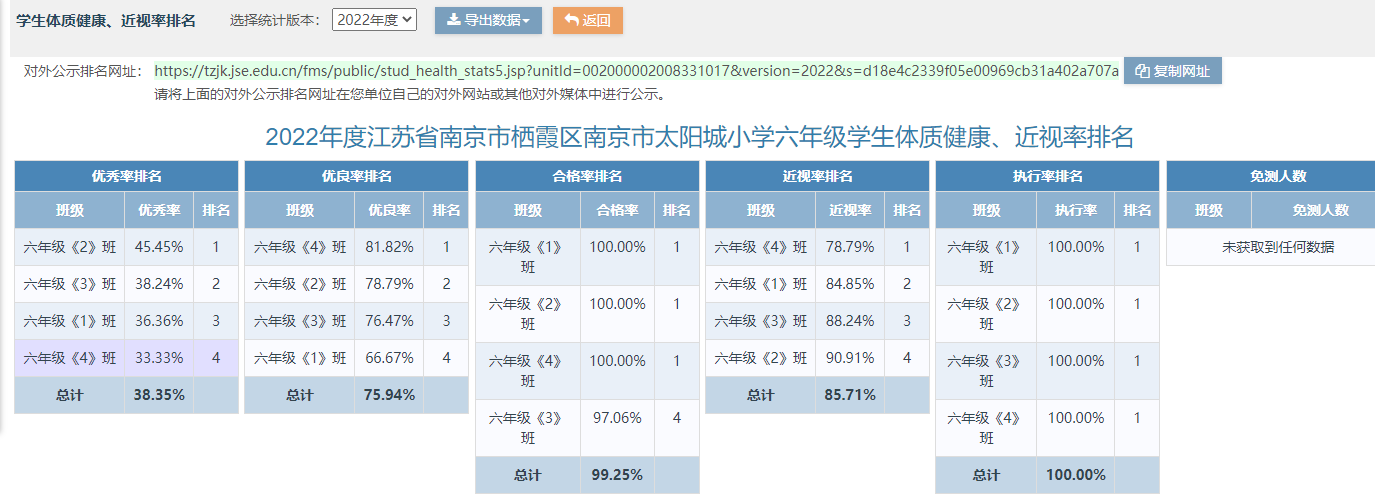Viewport: 1375px width, 501px height.
Task: Click the 38.35% total excellent rate
Action: click(159, 395)
